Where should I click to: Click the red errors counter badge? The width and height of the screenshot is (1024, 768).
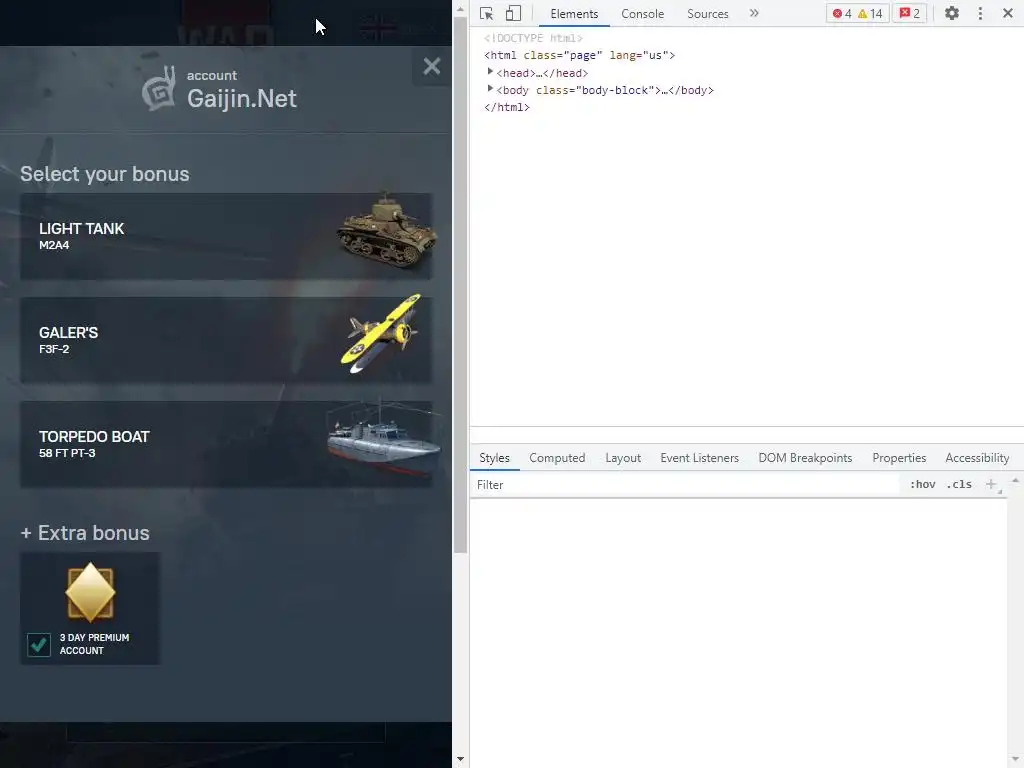[842, 14]
